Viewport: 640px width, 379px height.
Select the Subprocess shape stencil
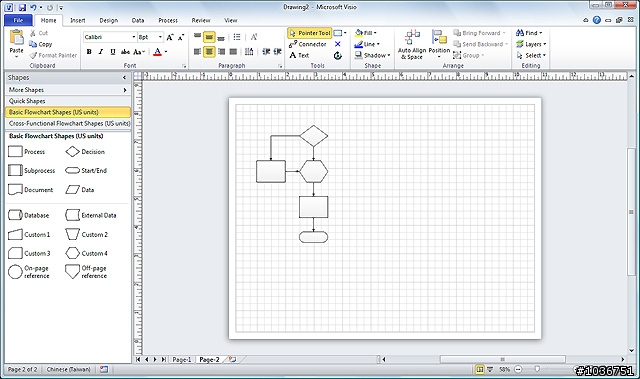click(x=31, y=171)
